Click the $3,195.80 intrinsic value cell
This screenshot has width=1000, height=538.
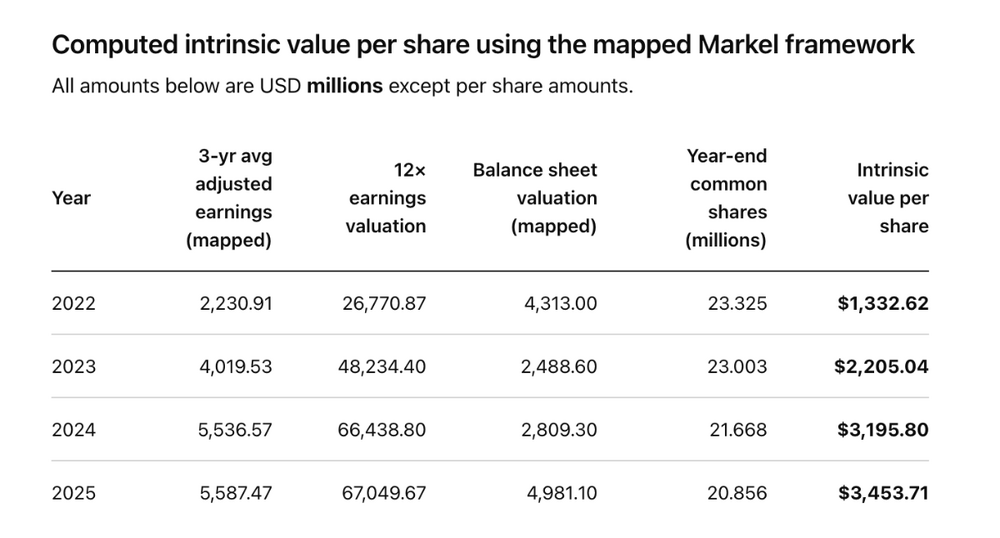[x=883, y=430]
